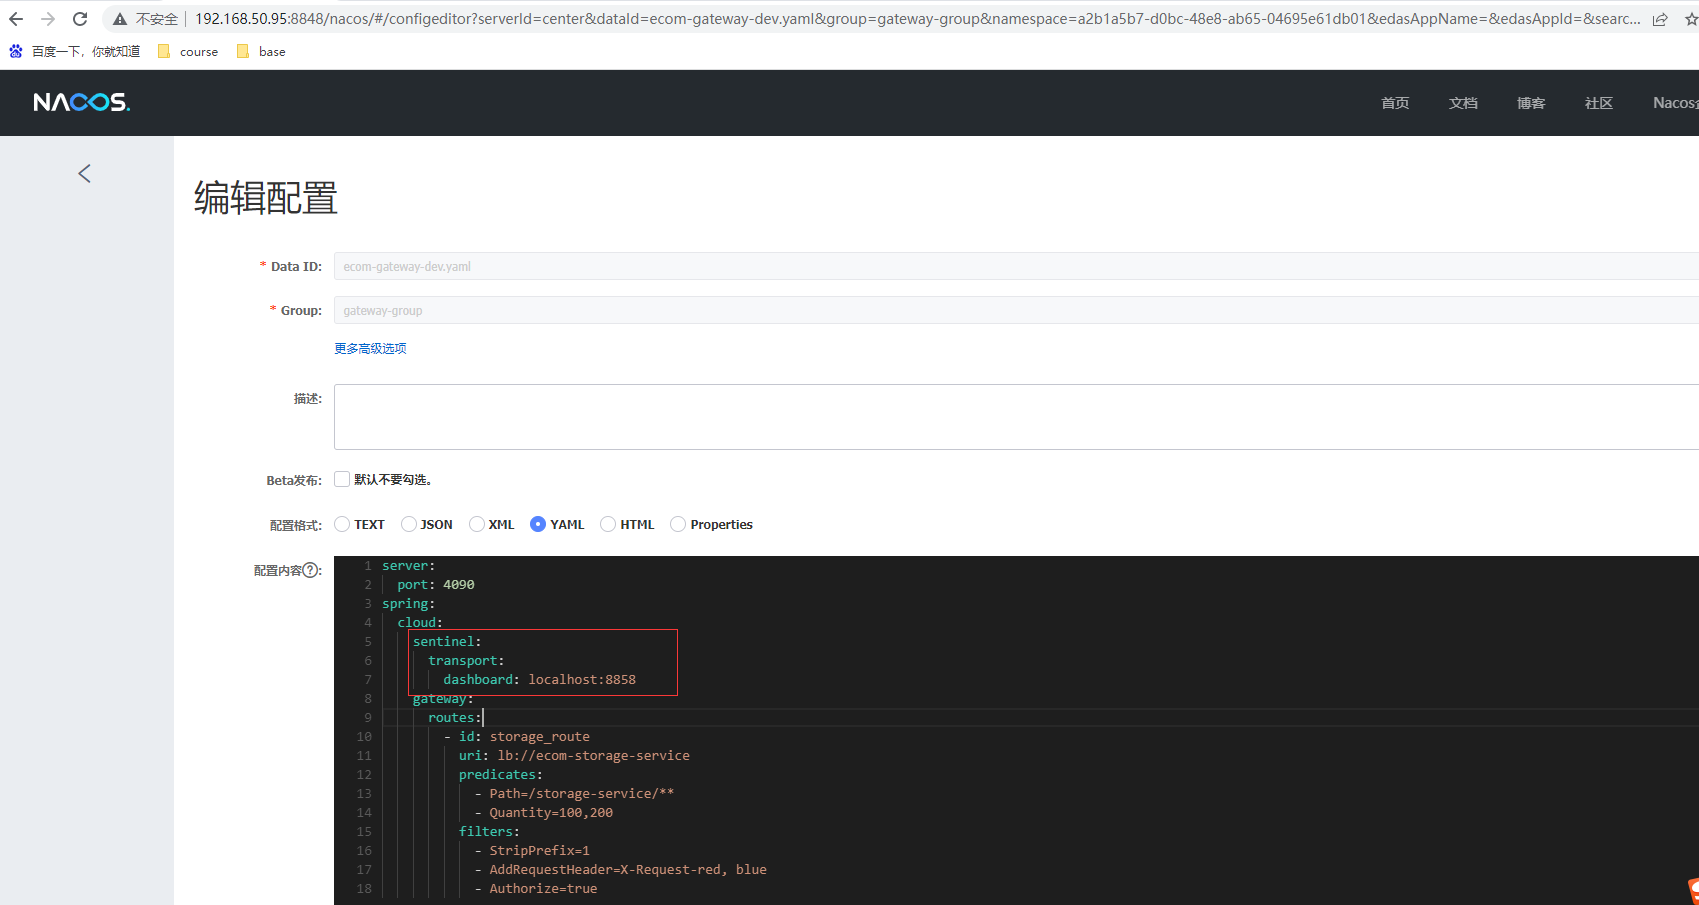The height and width of the screenshot is (905, 1699).
Task: Click 'id: storage_route' line
Action: point(524,737)
